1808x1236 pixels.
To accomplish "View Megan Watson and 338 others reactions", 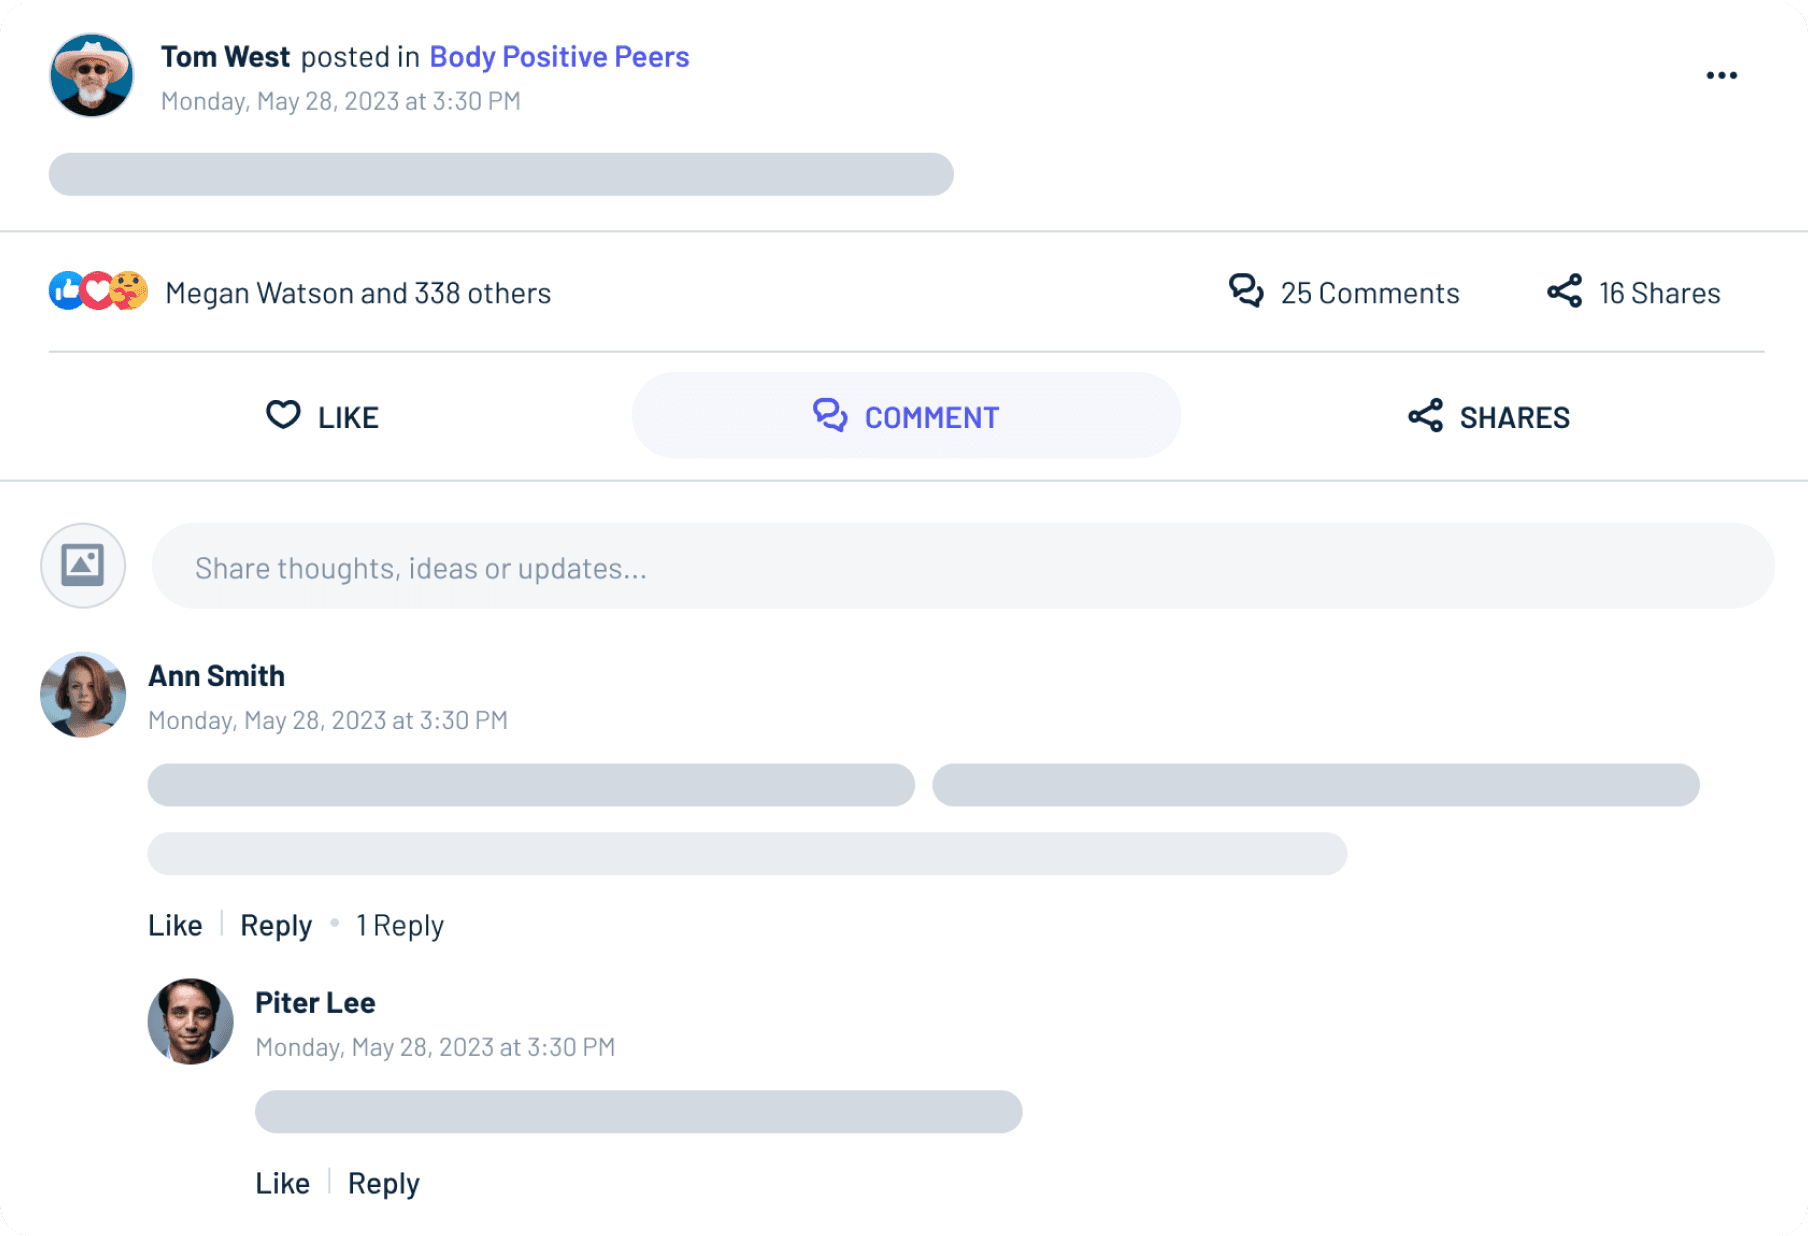I will 358,293.
